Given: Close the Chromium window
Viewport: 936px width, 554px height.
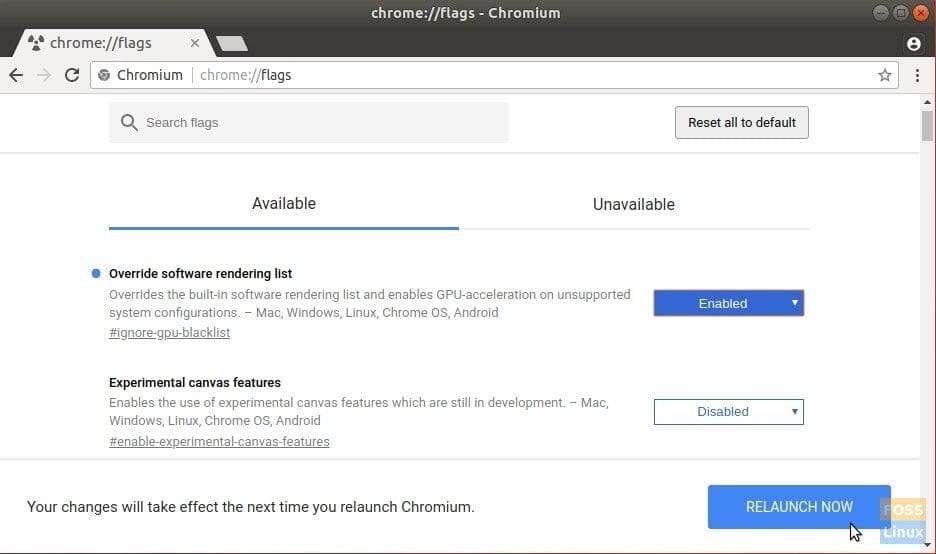Looking at the screenshot, I should [x=921, y=13].
